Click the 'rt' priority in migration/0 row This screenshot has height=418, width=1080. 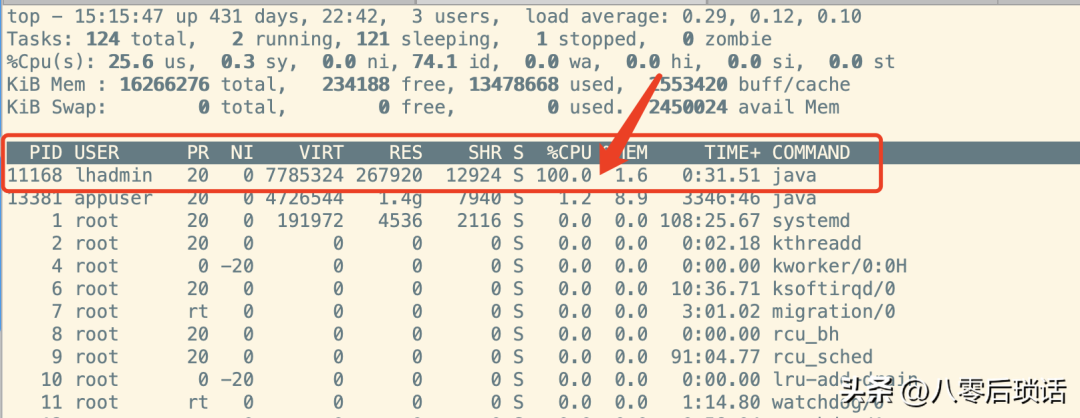tap(198, 312)
